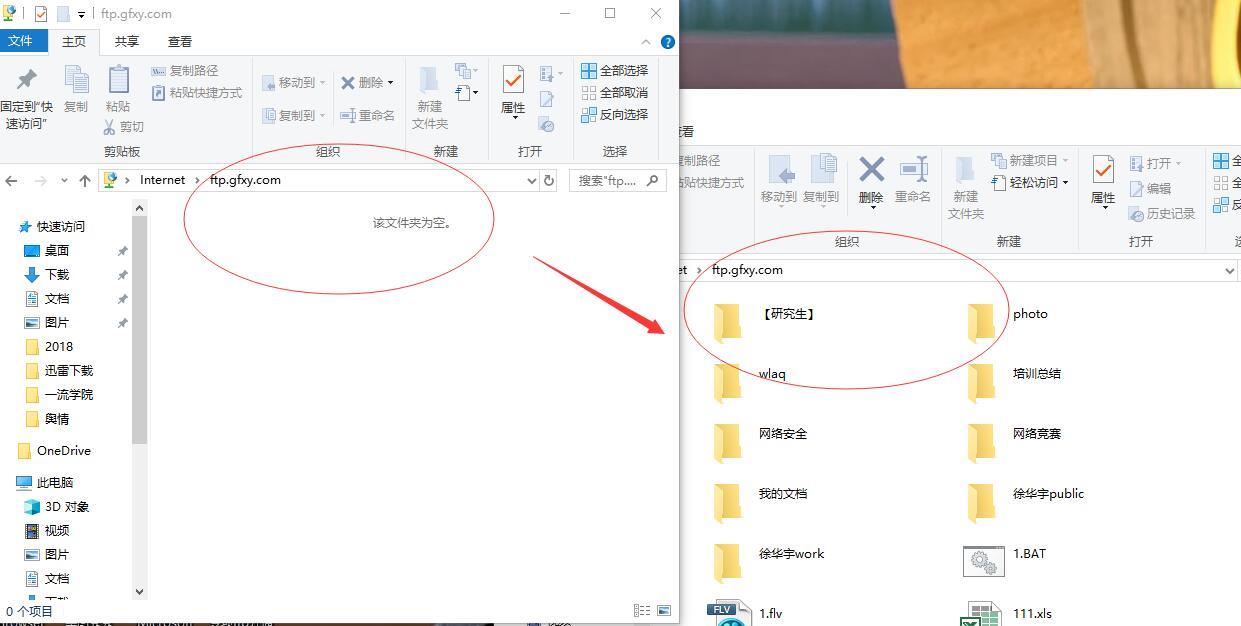The width and height of the screenshot is (1241, 626).
Task: Select OneDrive in the navigation pane
Action: [63, 451]
